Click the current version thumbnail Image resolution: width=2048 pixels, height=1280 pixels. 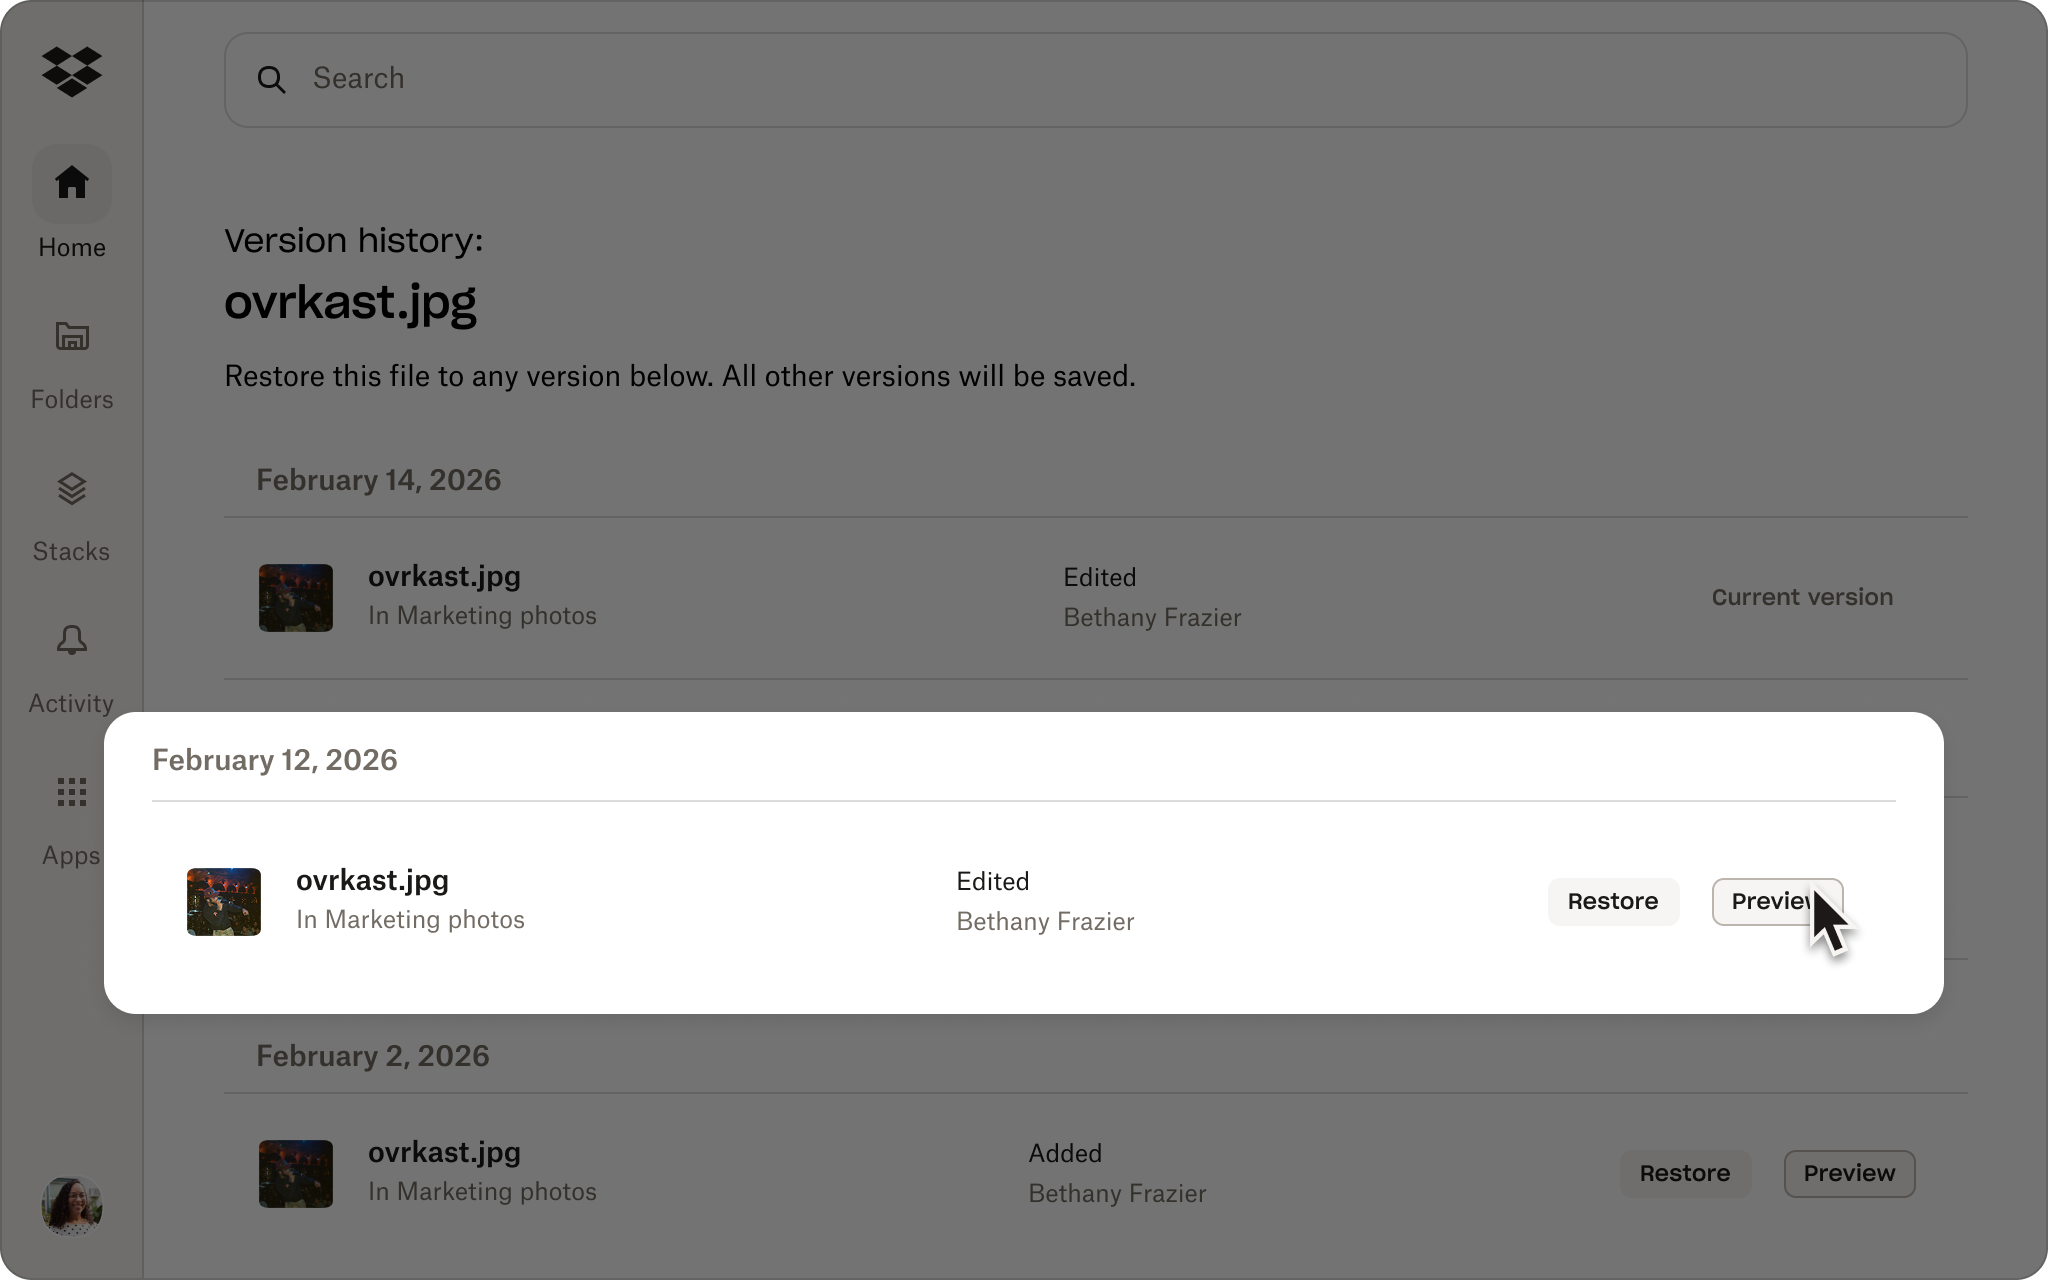tap(295, 597)
